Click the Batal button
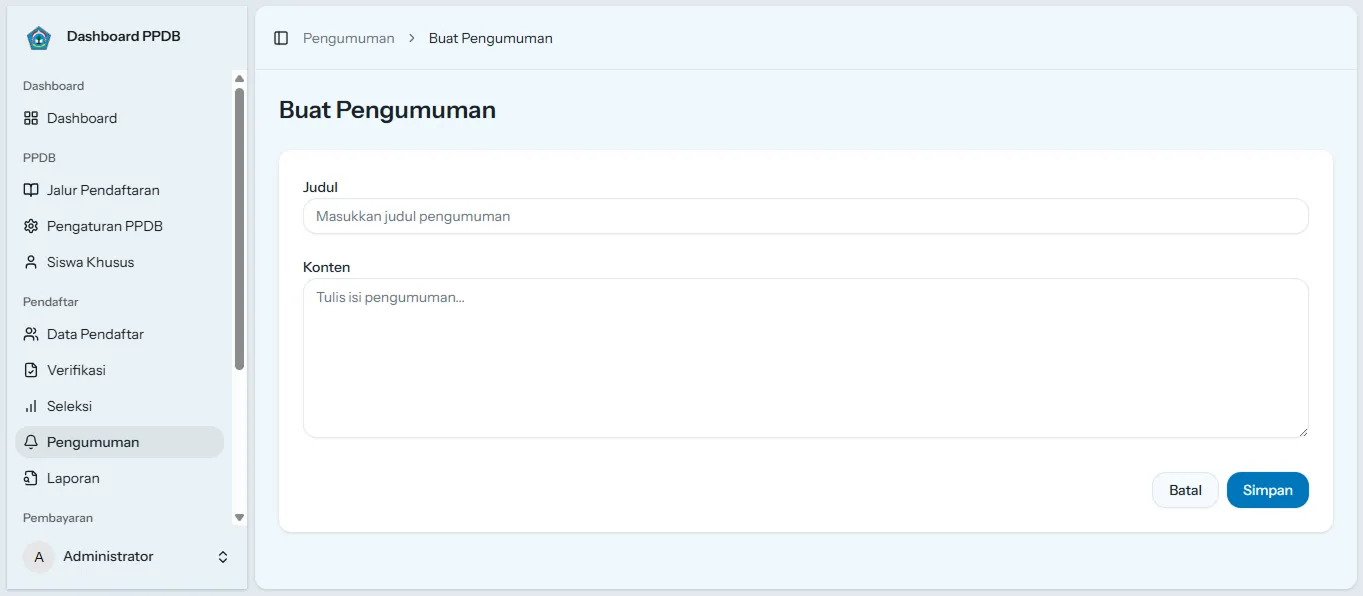 (1185, 490)
